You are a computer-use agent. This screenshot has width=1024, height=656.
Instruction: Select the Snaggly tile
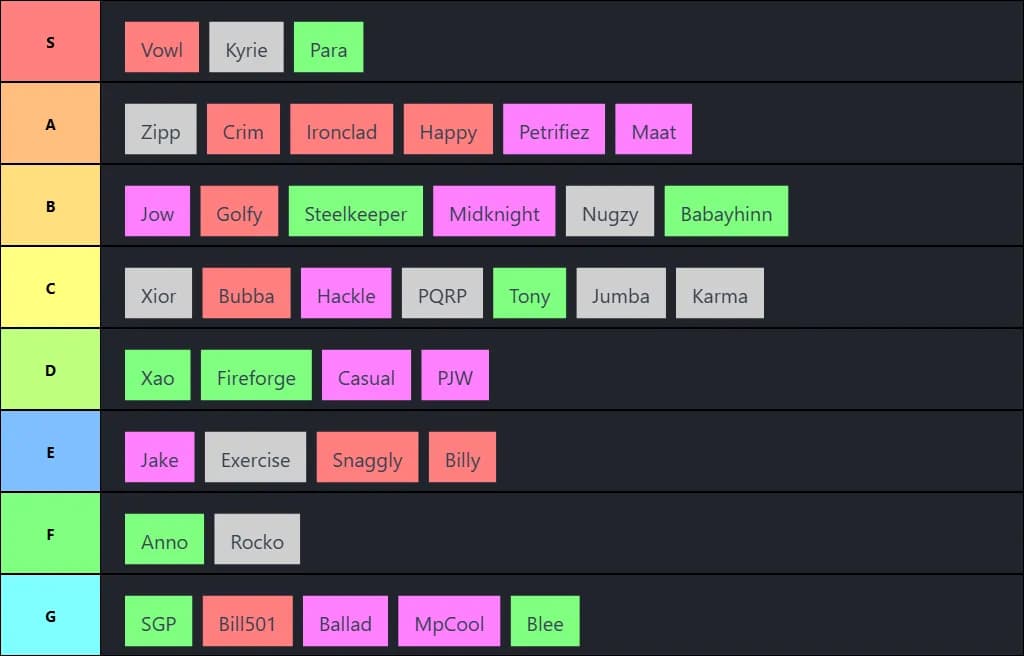[x=367, y=458]
